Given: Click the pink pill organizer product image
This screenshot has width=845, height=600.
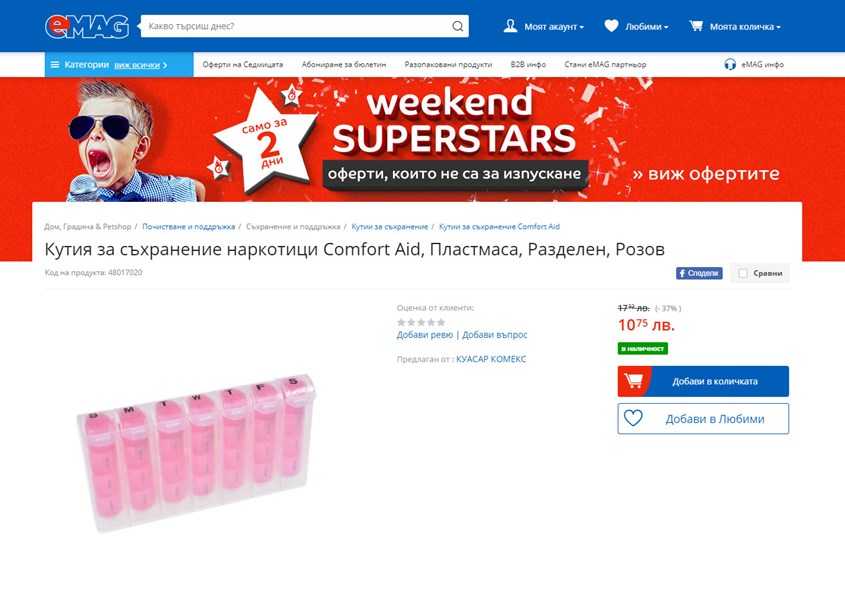Looking at the screenshot, I should click(196, 453).
